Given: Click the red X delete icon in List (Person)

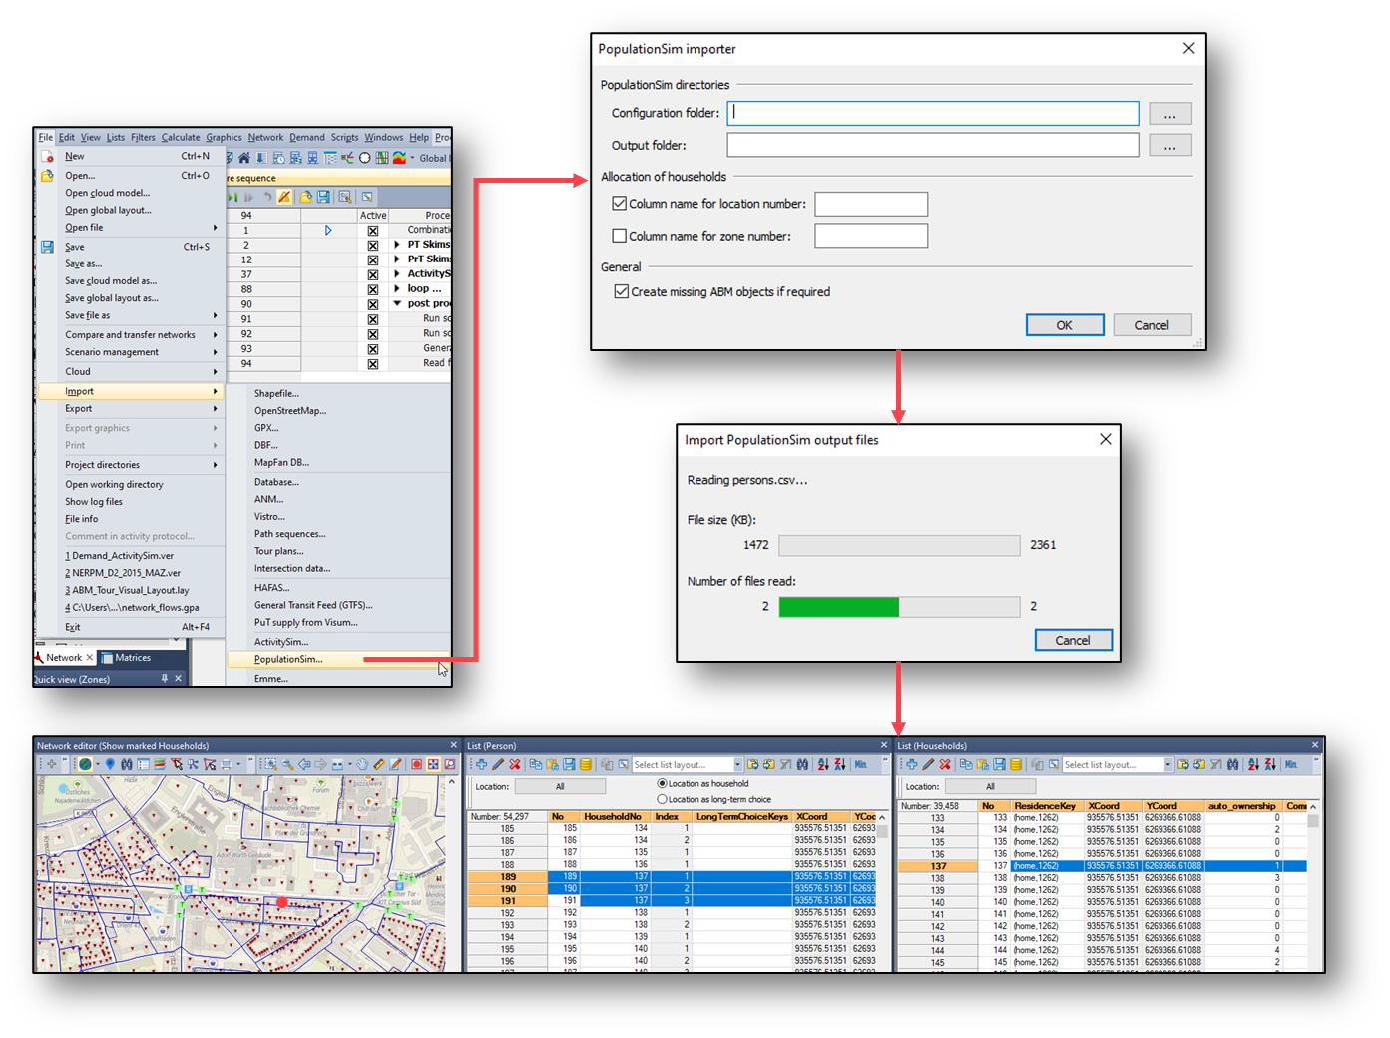Looking at the screenshot, I should coord(514,764).
